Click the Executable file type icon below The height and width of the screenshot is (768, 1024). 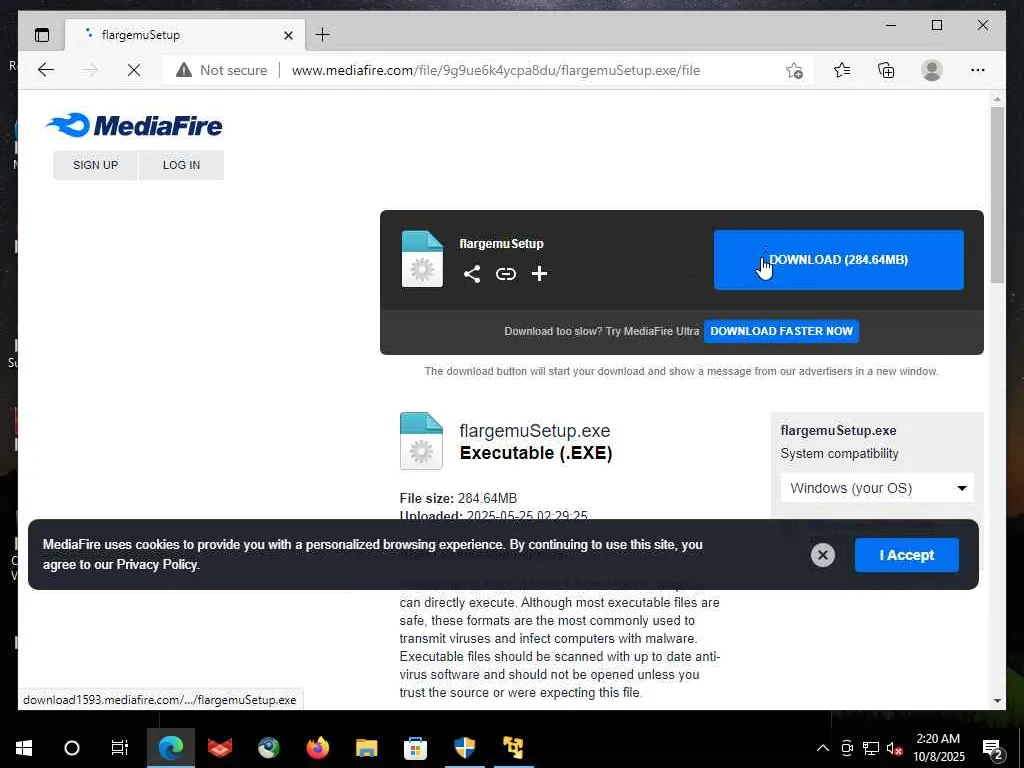click(421, 441)
